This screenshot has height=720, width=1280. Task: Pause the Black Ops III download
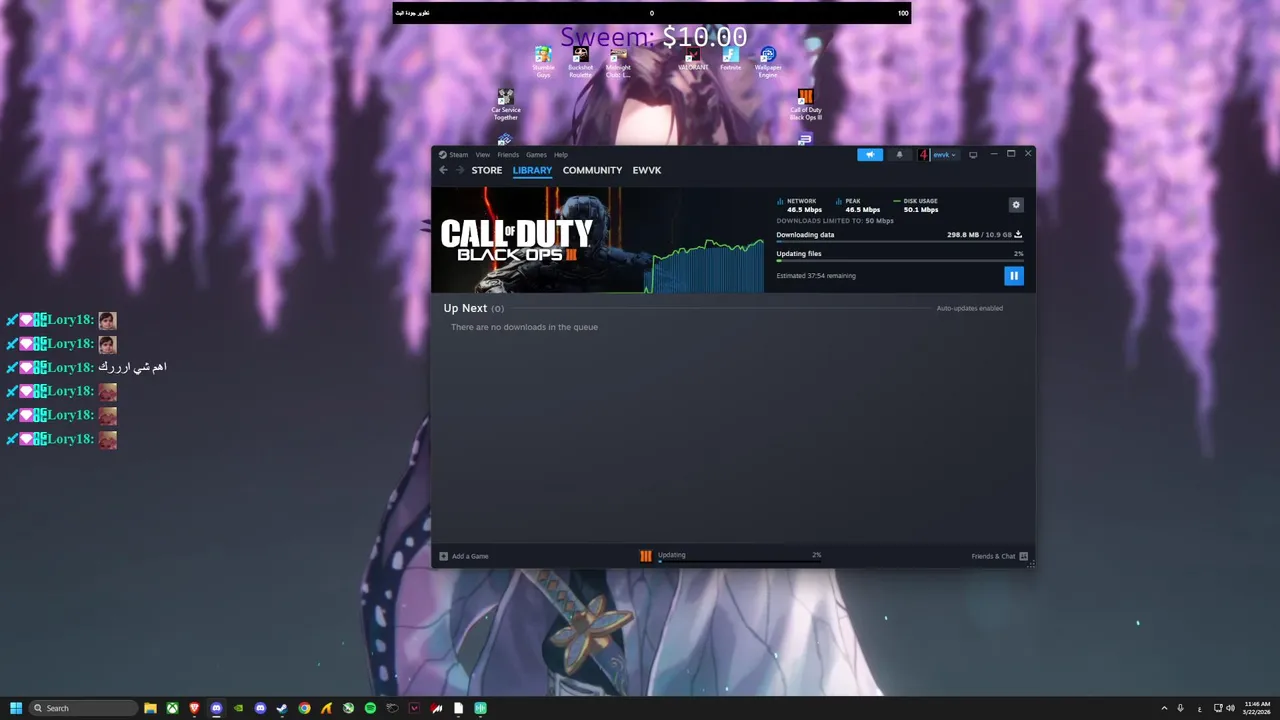(1014, 276)
